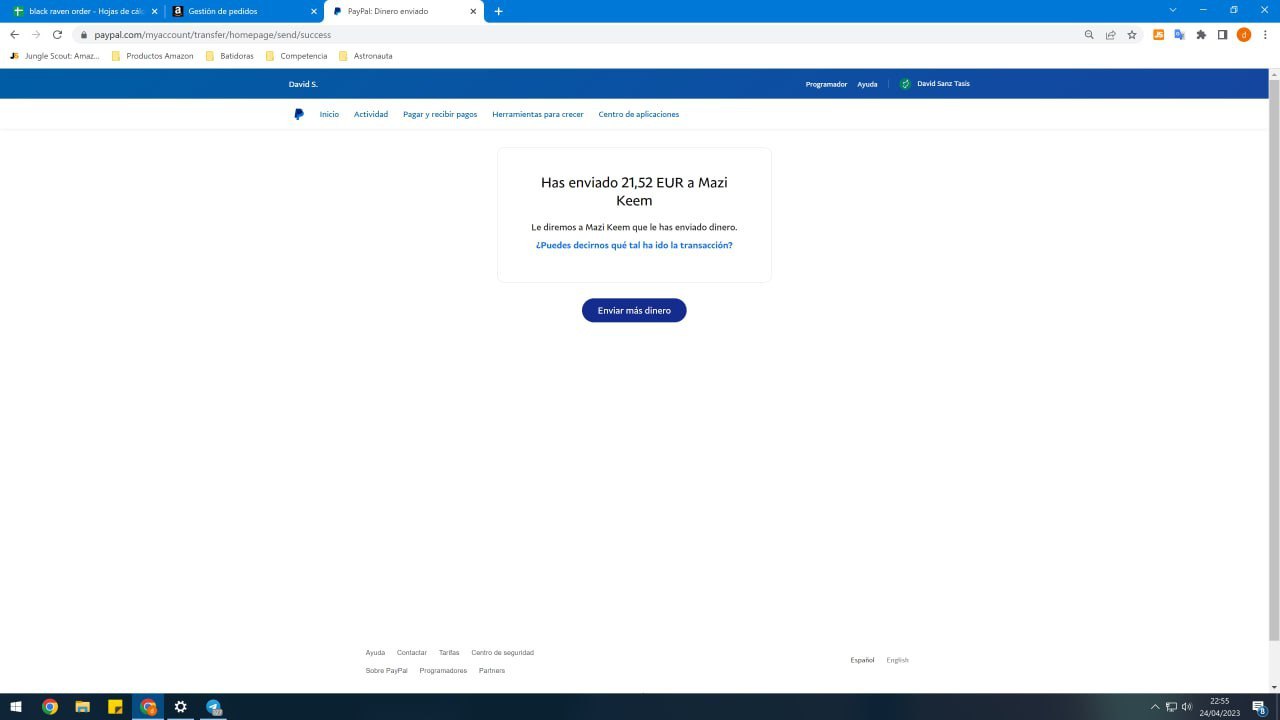The height and width of the screenshot is (720, 1280).
Task: Open the Chrome extensions puzzle icon
Action: tap(1201, 34)
